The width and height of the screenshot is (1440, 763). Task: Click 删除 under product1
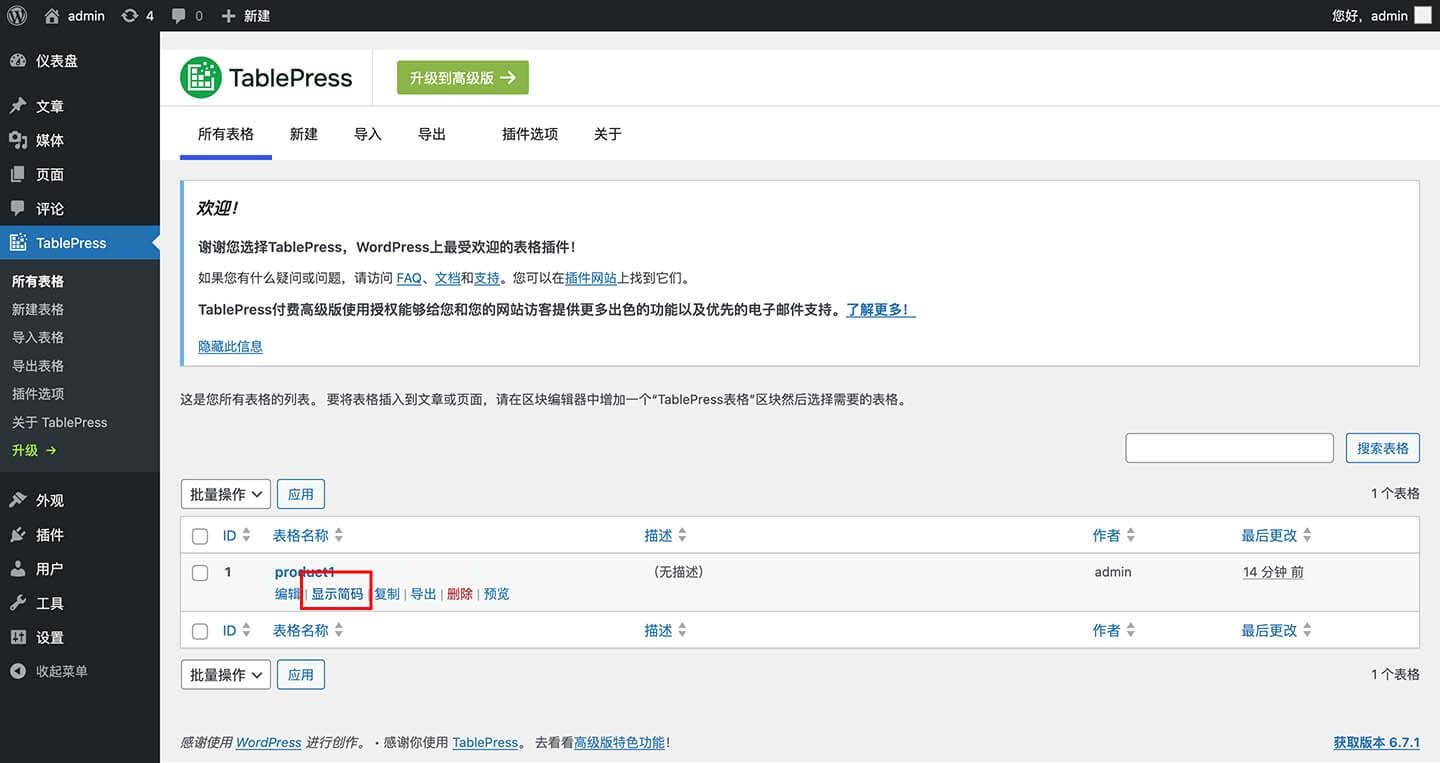click(x=460, y=594)
